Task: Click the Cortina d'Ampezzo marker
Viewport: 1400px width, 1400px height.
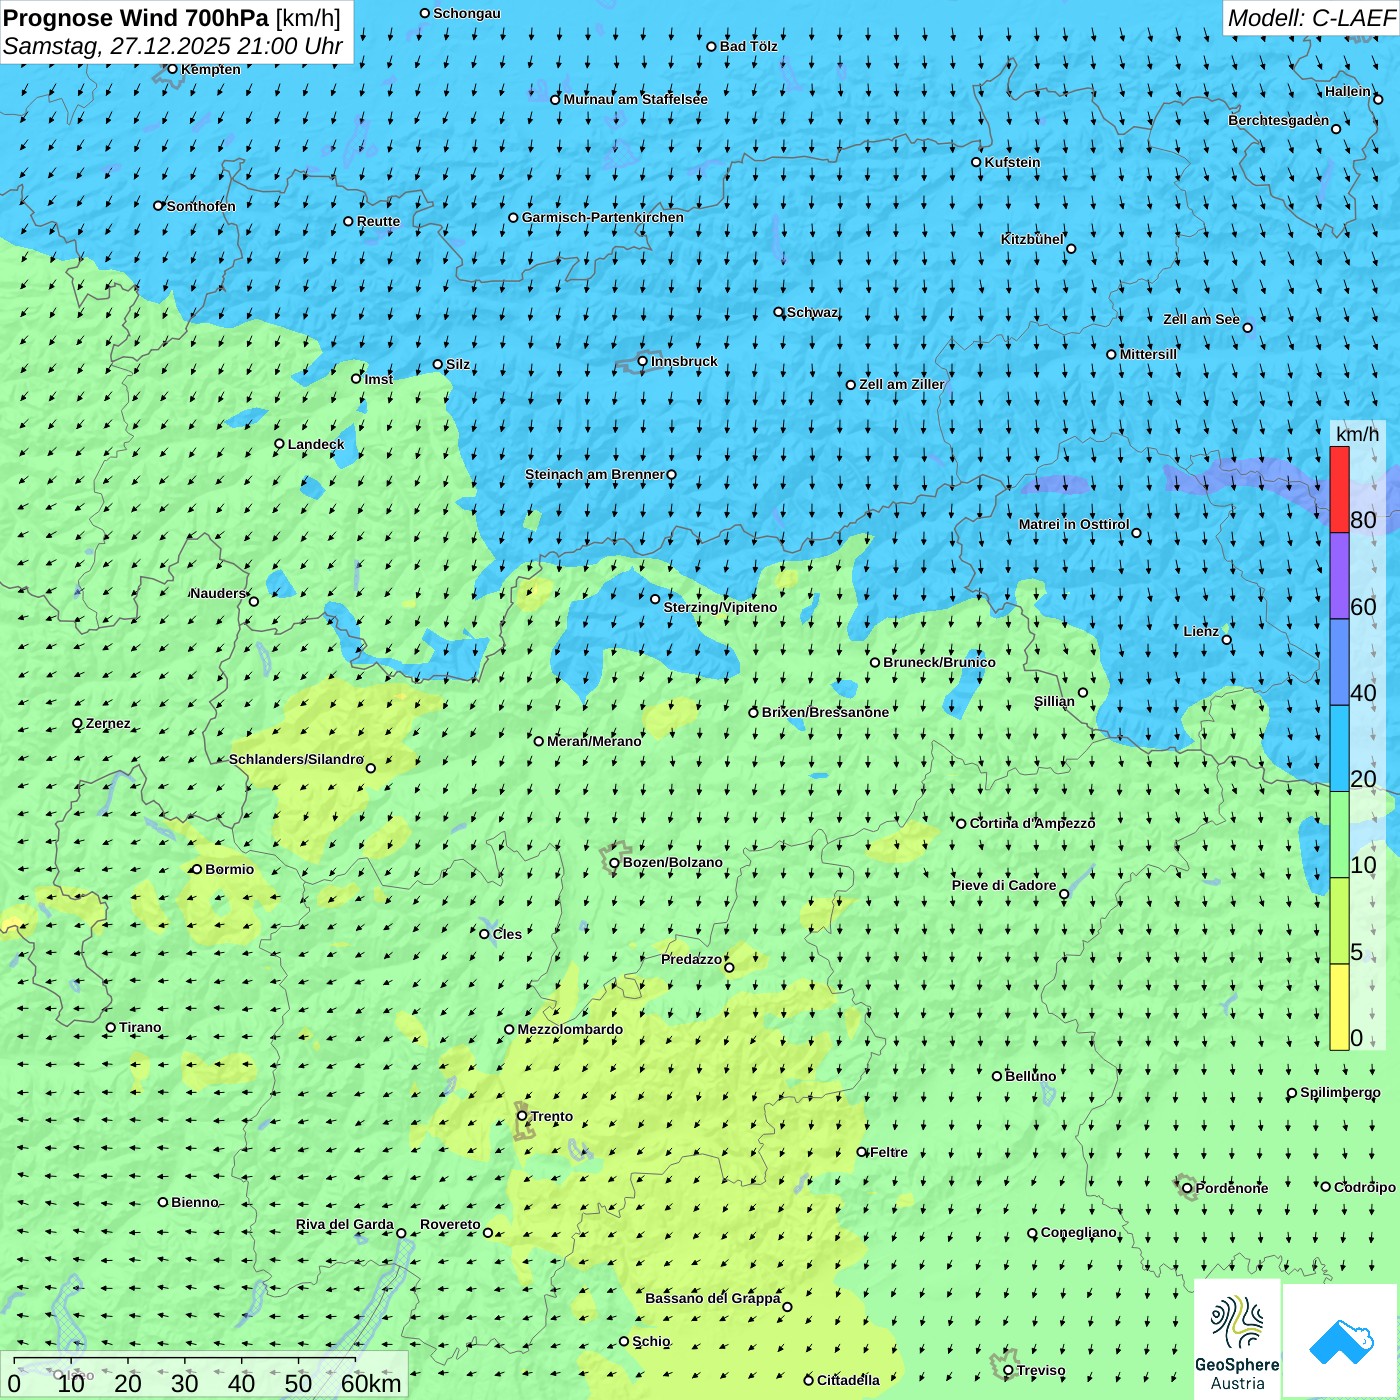Action: coord(961,824)
